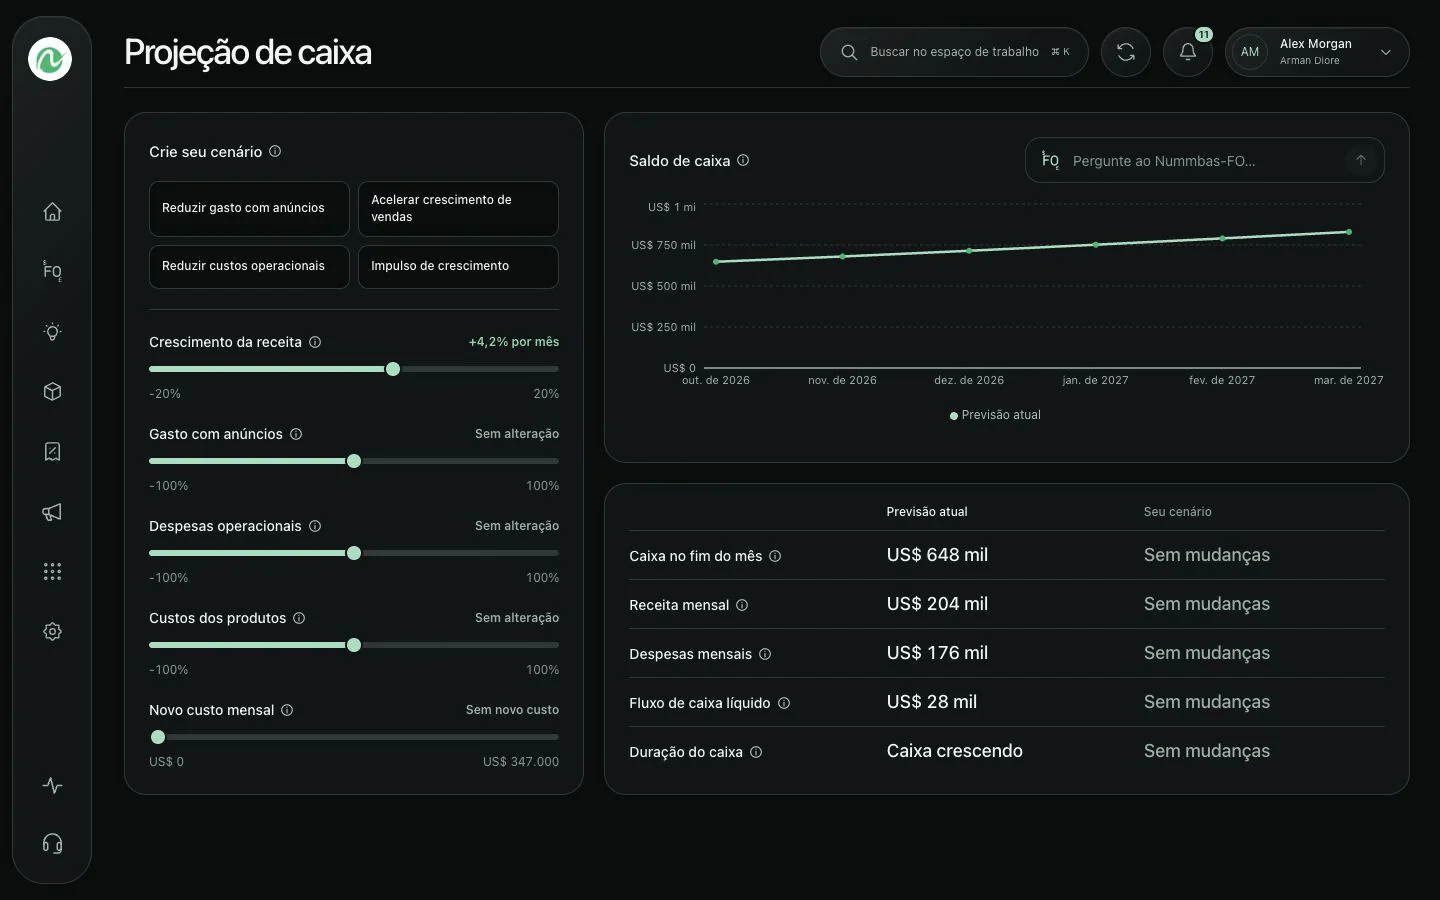The image size is (1440, 900).
Task: Click the Custos dos produtos slider handle
Action: click(354, 645)
